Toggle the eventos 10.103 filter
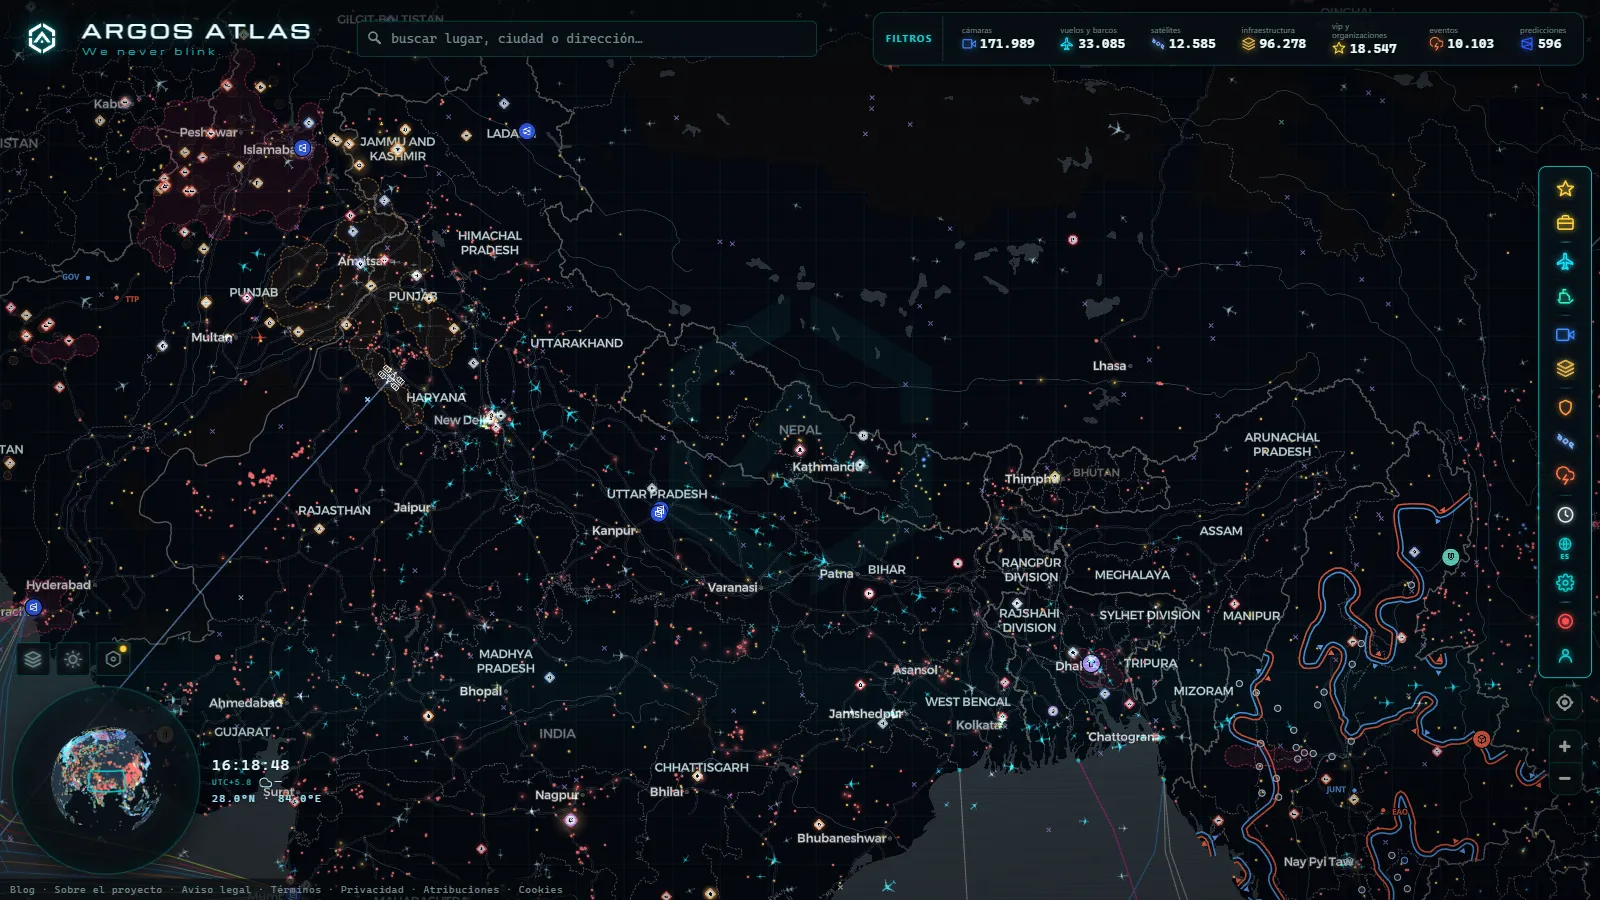1600x900 pixels. [1461, 39]
